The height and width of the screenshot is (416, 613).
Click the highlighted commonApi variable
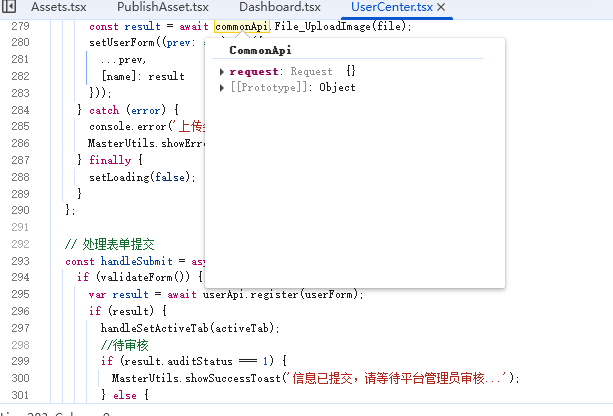(x=241, y=26)
